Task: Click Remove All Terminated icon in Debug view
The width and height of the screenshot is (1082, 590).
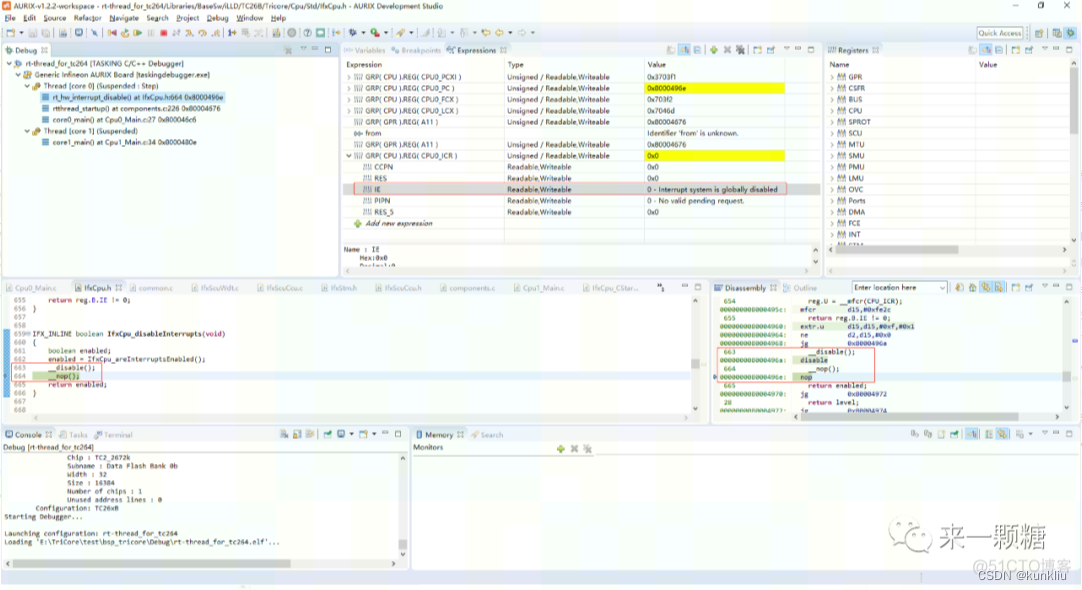Action: 288,50
